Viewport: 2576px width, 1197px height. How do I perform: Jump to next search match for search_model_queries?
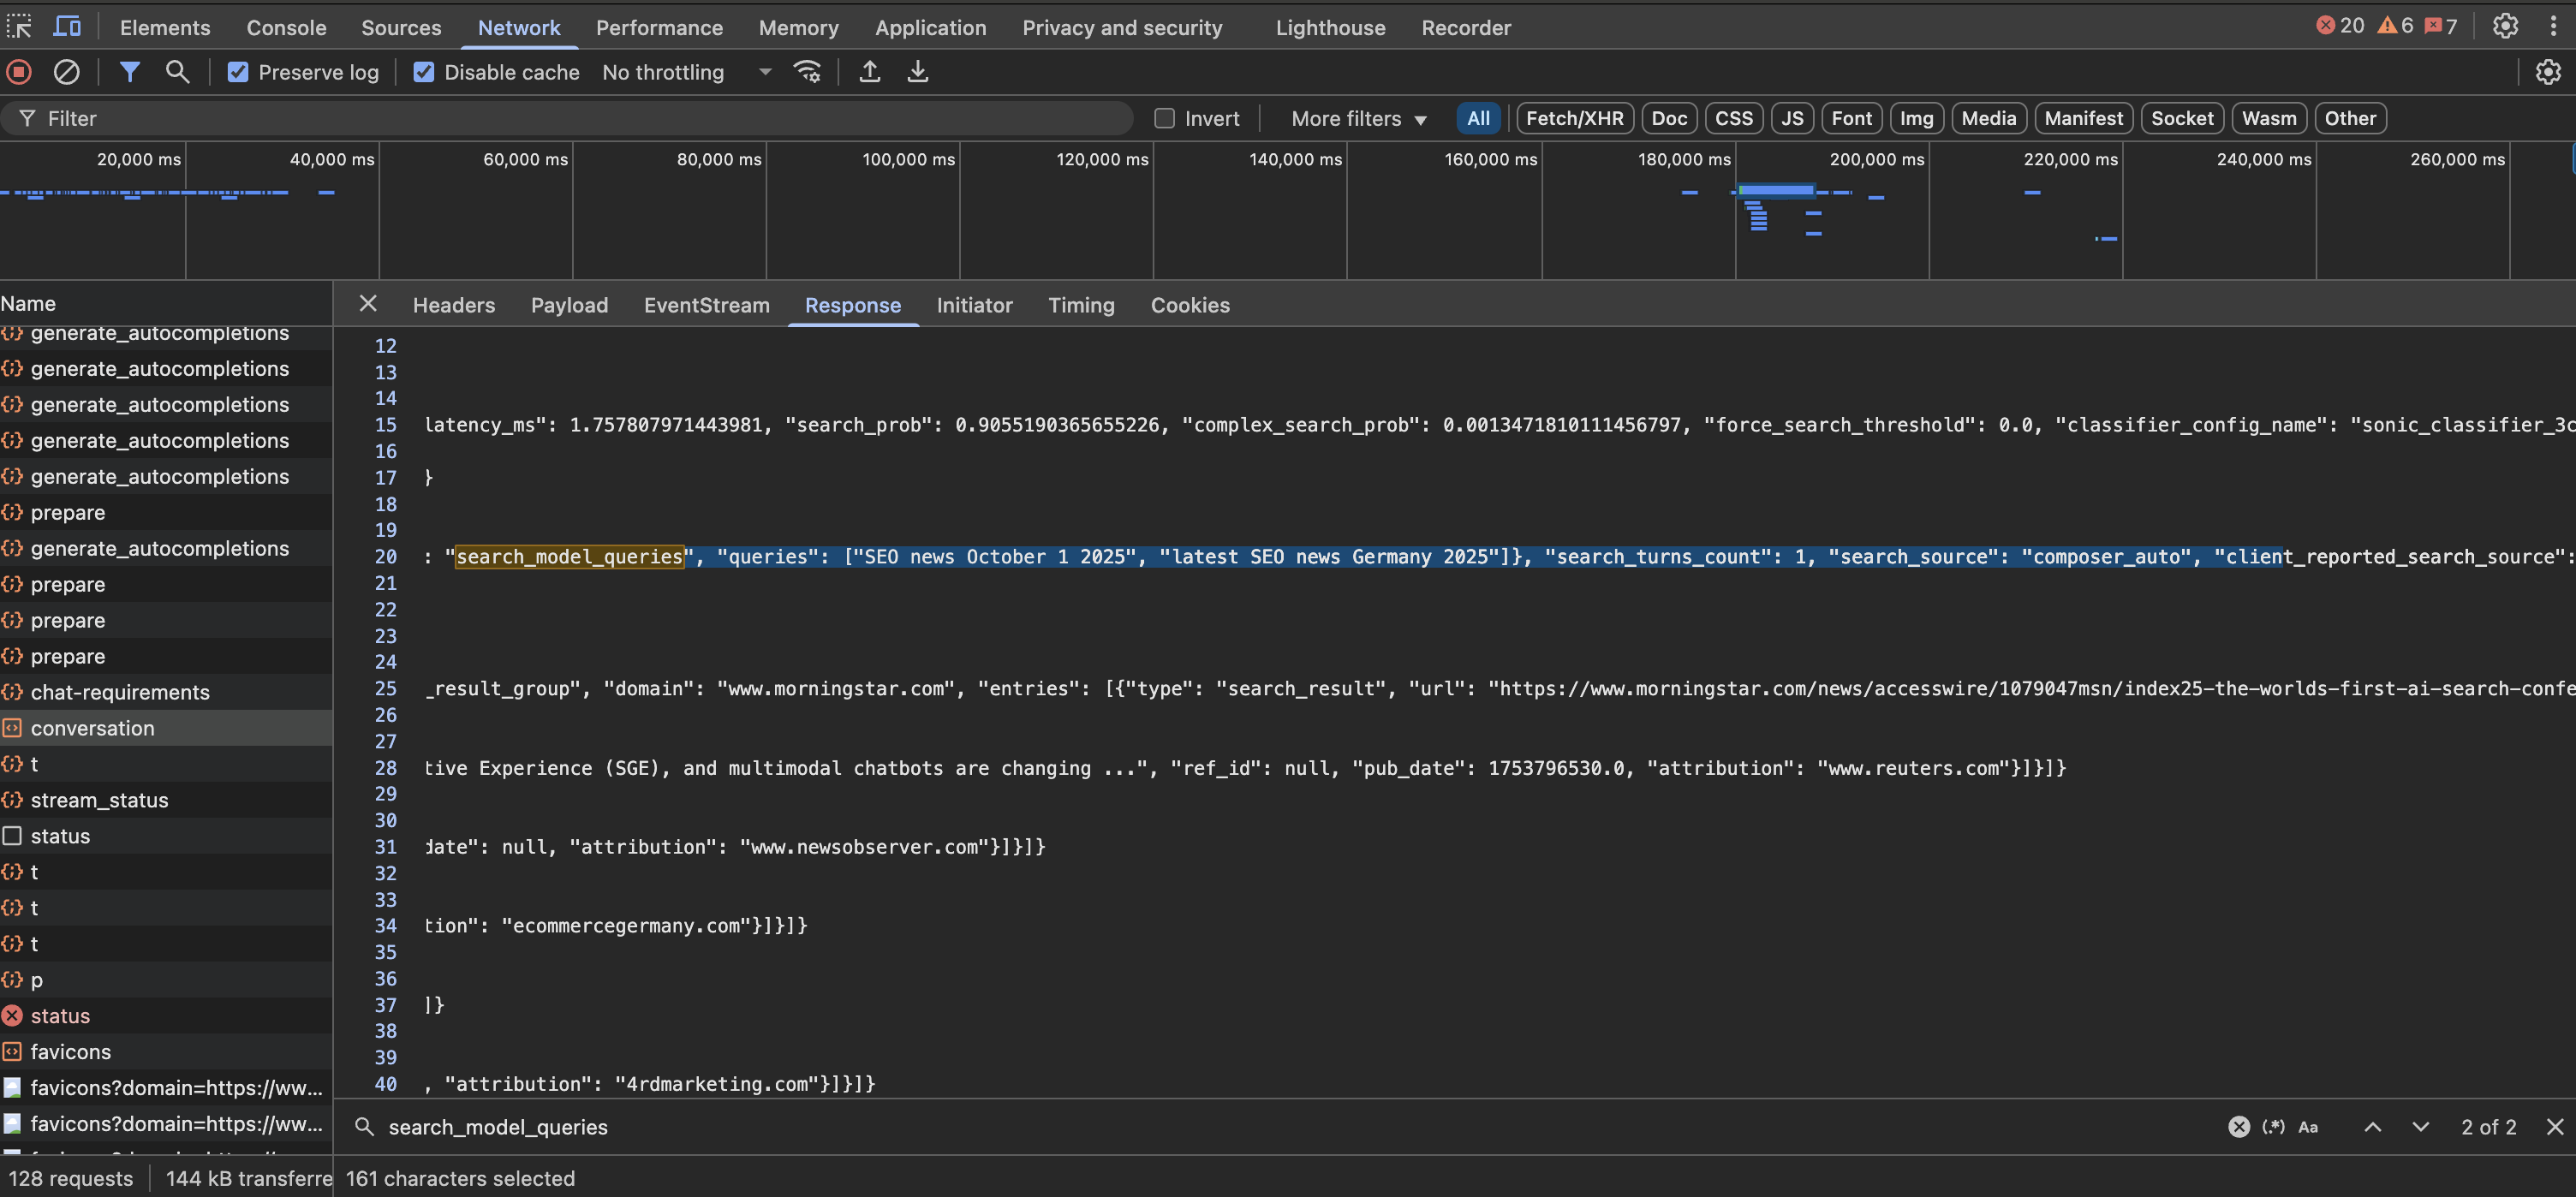click(2421, 1126)
